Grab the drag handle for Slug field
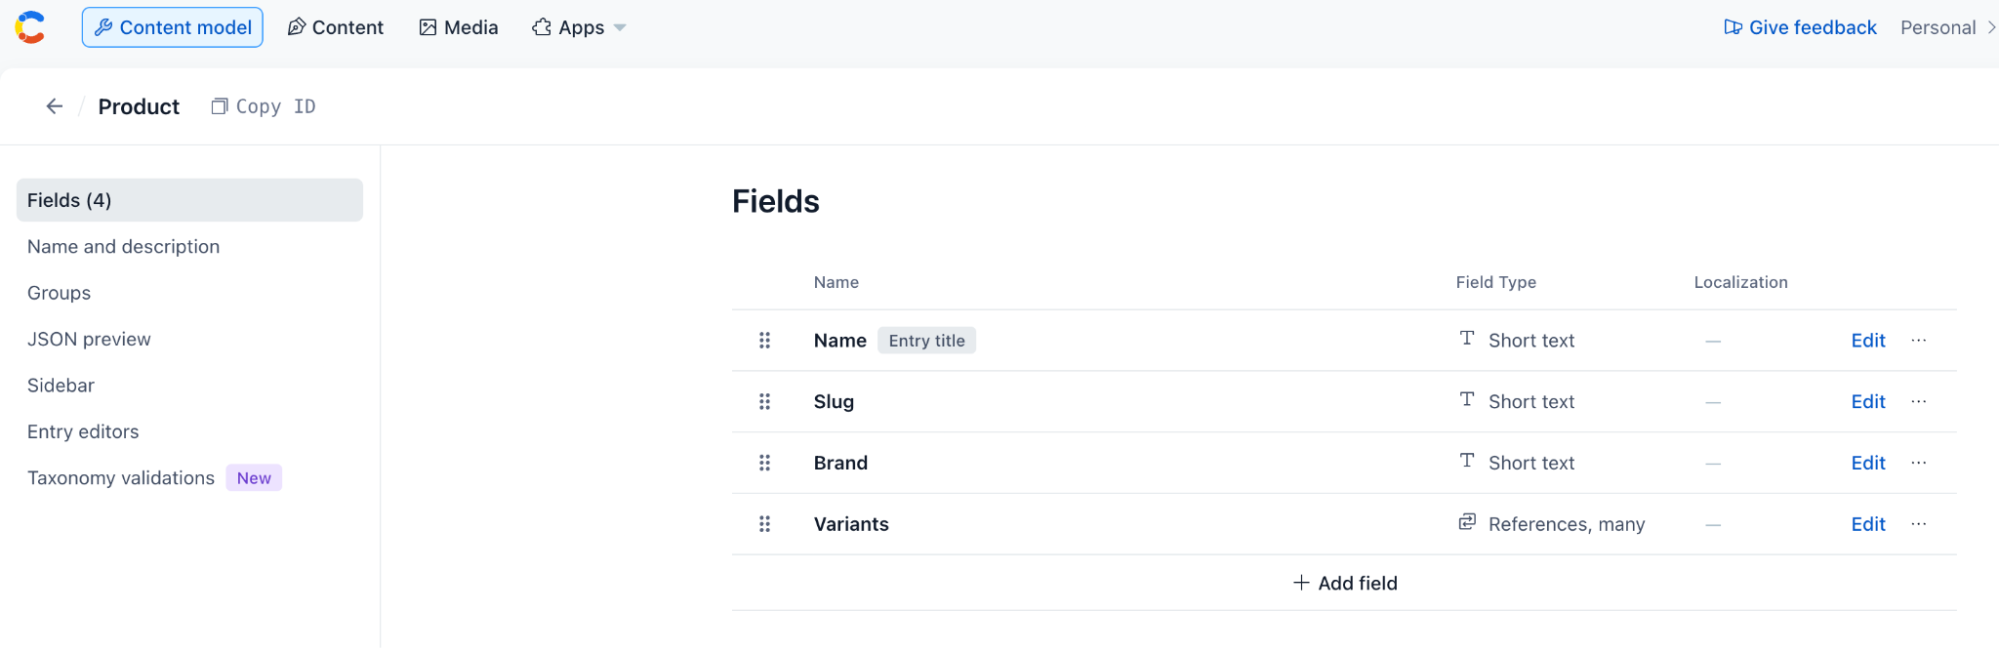Viewport: 1999px width, 649px height. pos(764,401)
